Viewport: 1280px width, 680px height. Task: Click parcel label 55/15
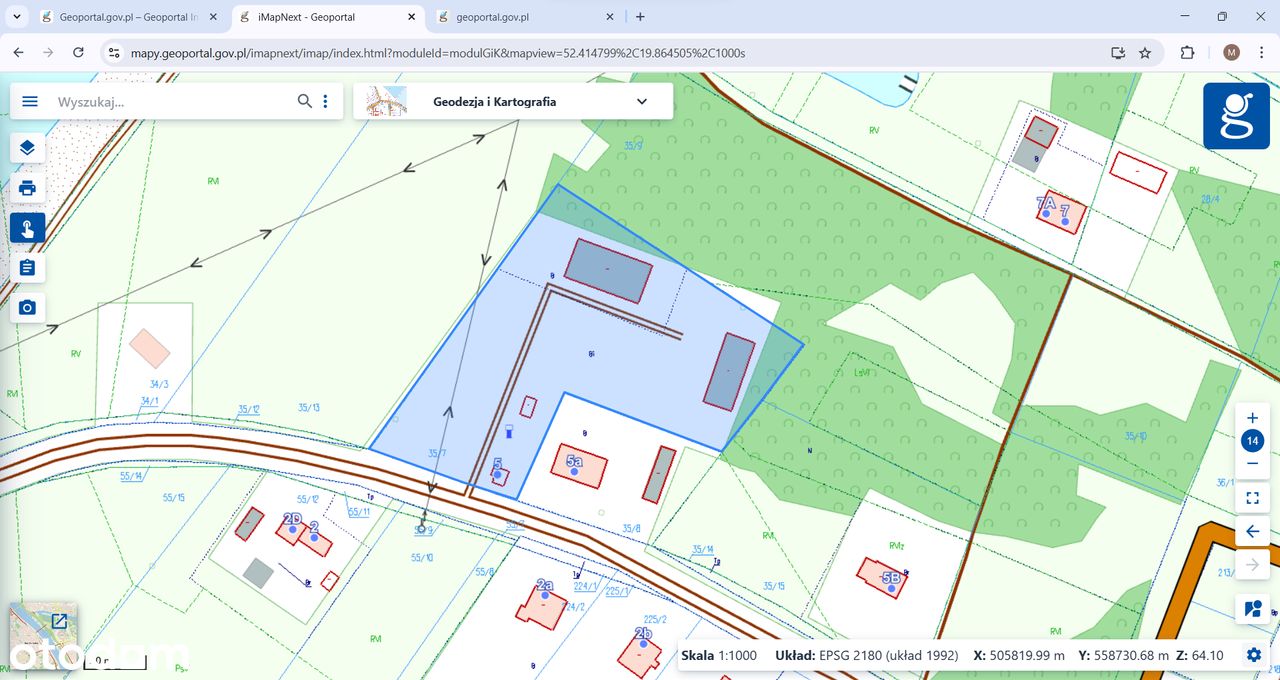pyautogui.click(x=174, y=496)
